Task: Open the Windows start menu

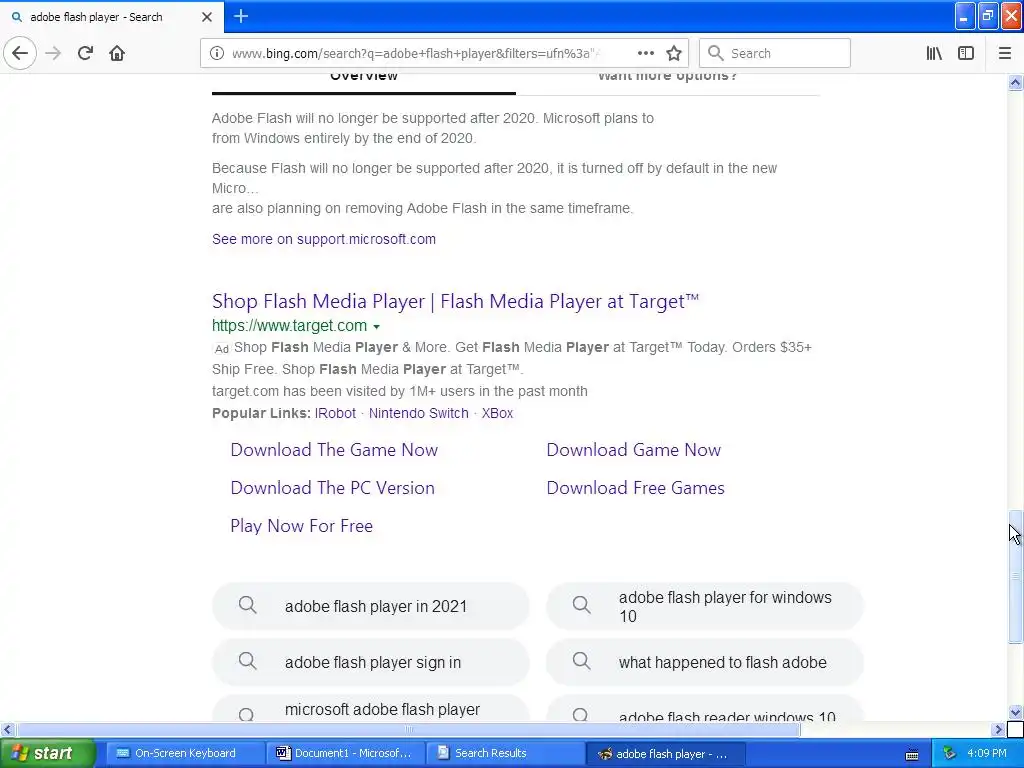Action: (46, 753)
